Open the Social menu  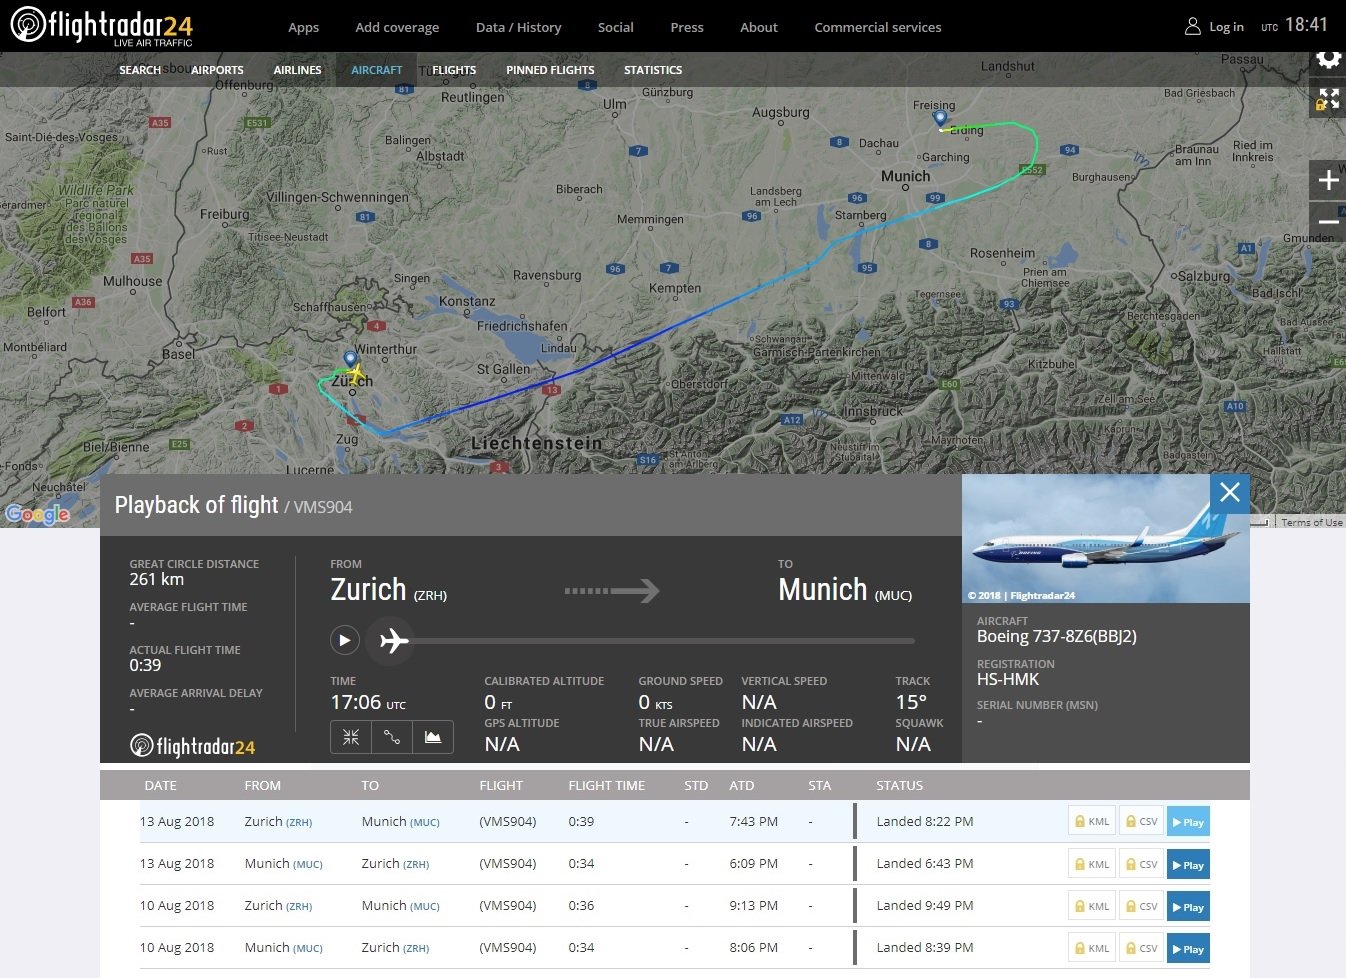click(x=615, y=27)
